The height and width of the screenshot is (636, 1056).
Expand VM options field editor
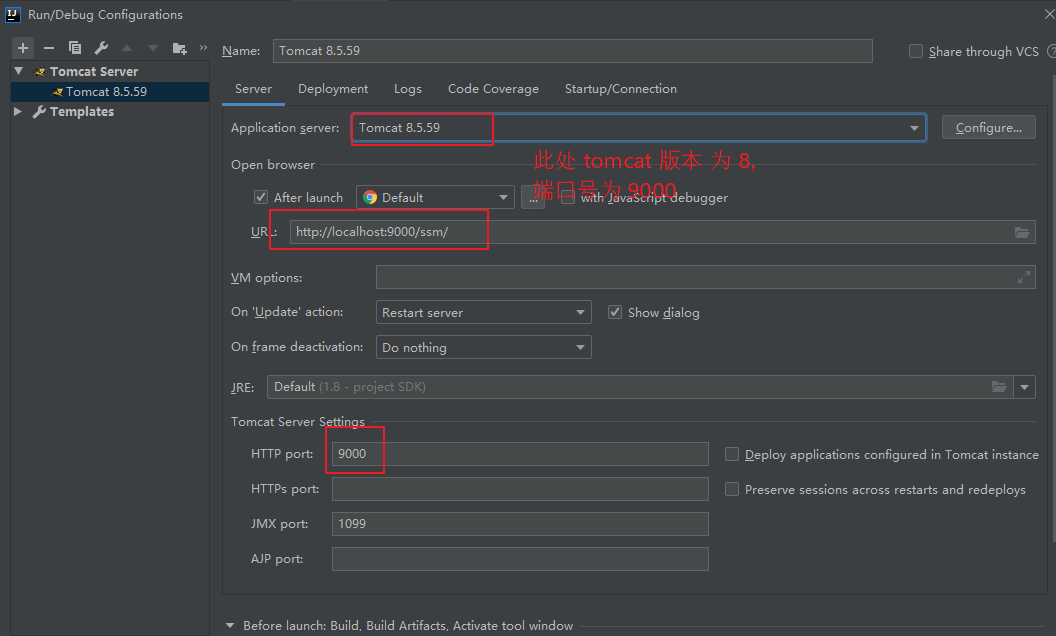[x=1024, y=277]
